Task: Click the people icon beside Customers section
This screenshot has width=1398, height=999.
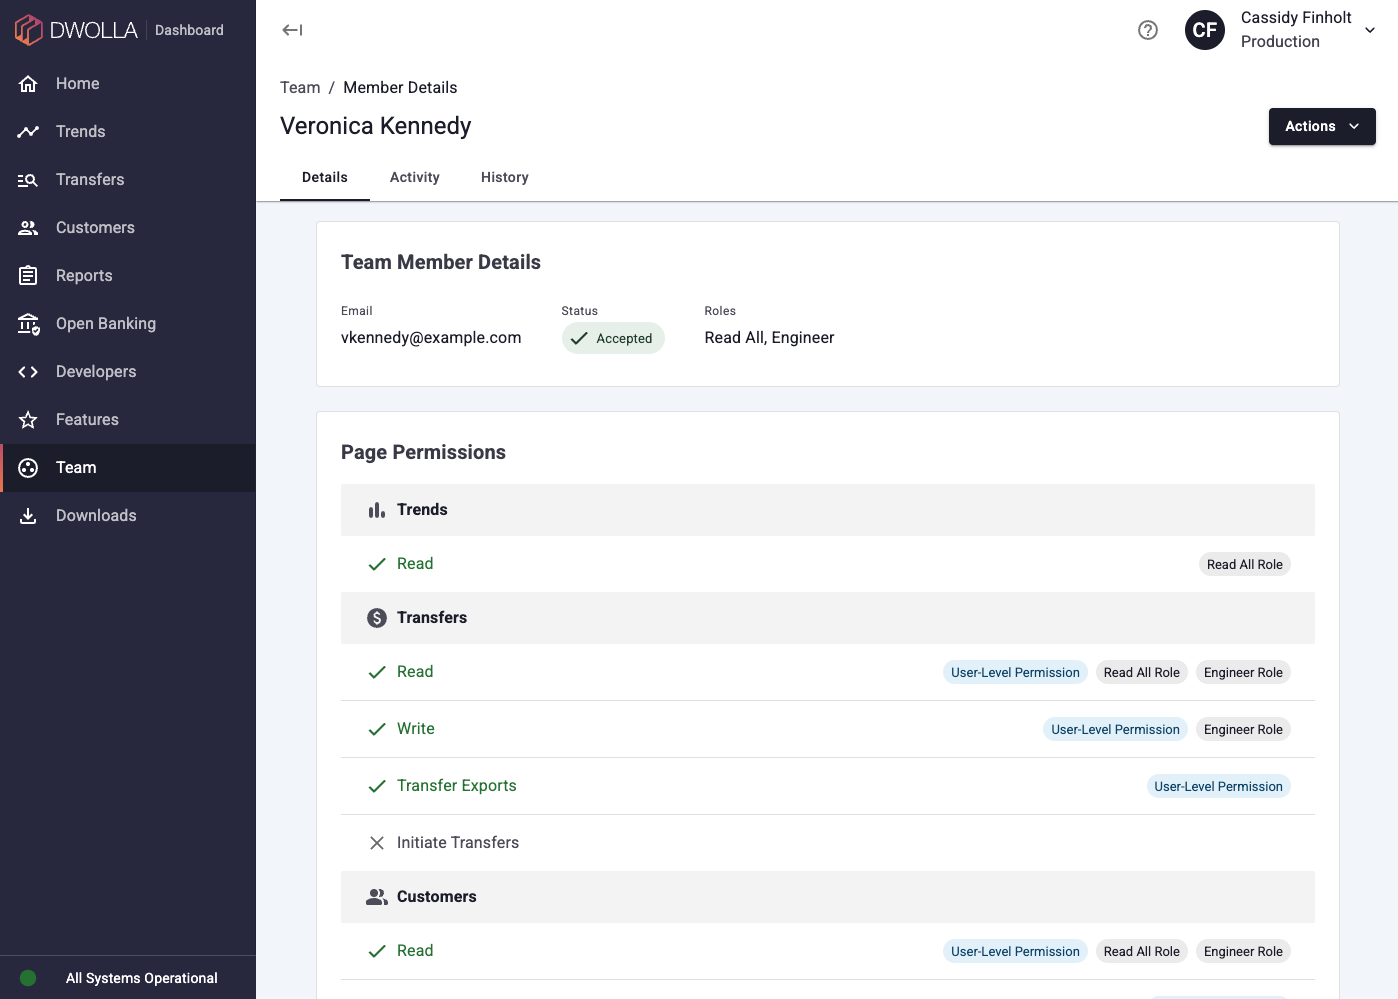Action: [x=377, y=897]
